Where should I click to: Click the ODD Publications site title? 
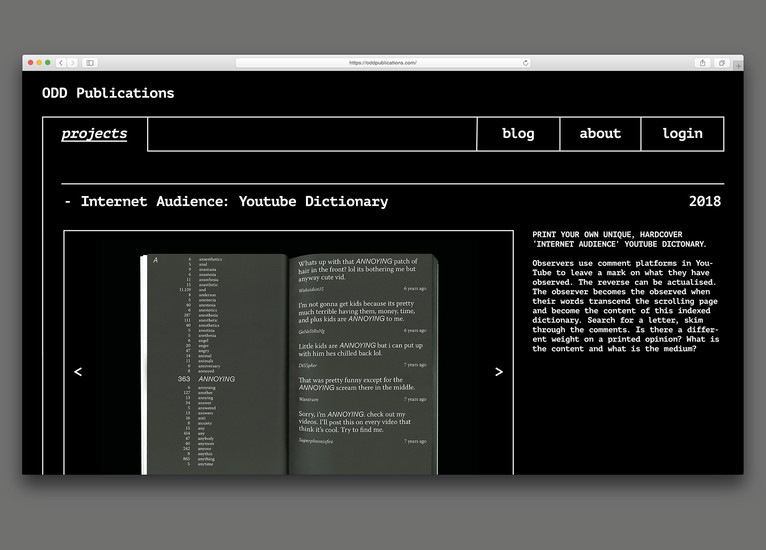[x=108, y=93]
